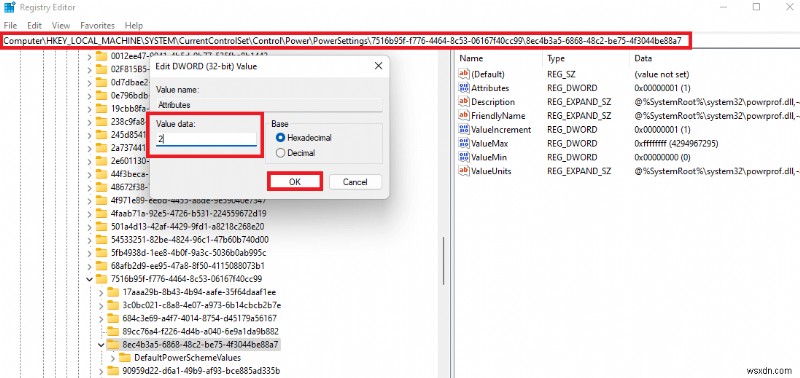Click the ValueUnits string value icon
Viewport: 800px width, 378px height.
tap(463, 171)
